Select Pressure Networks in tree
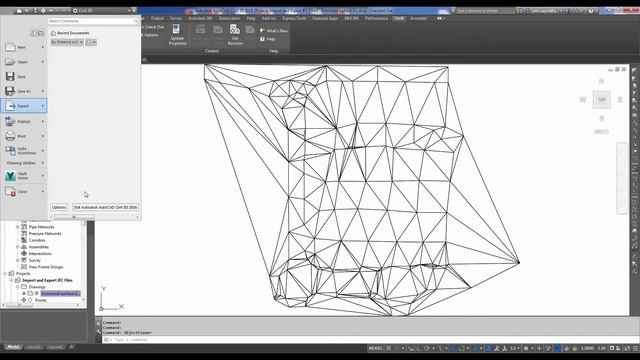Image resolution: width=640 pixels, height=360 pixels. [45, 233]
